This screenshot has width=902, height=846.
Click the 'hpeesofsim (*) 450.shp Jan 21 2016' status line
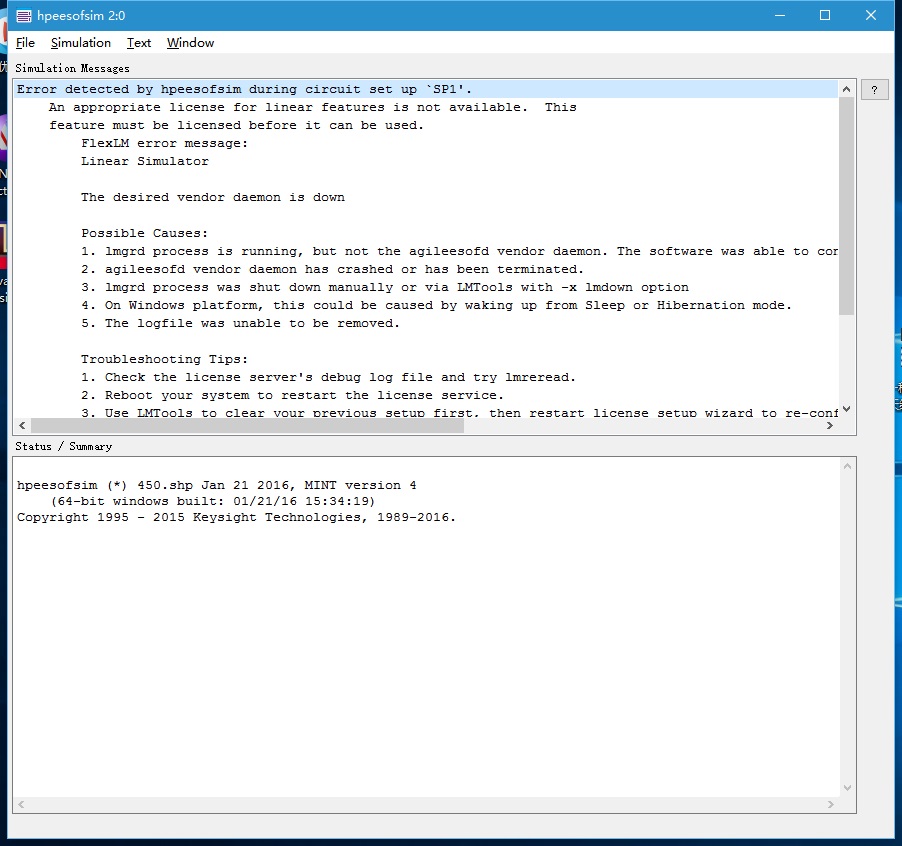[216, 485]
